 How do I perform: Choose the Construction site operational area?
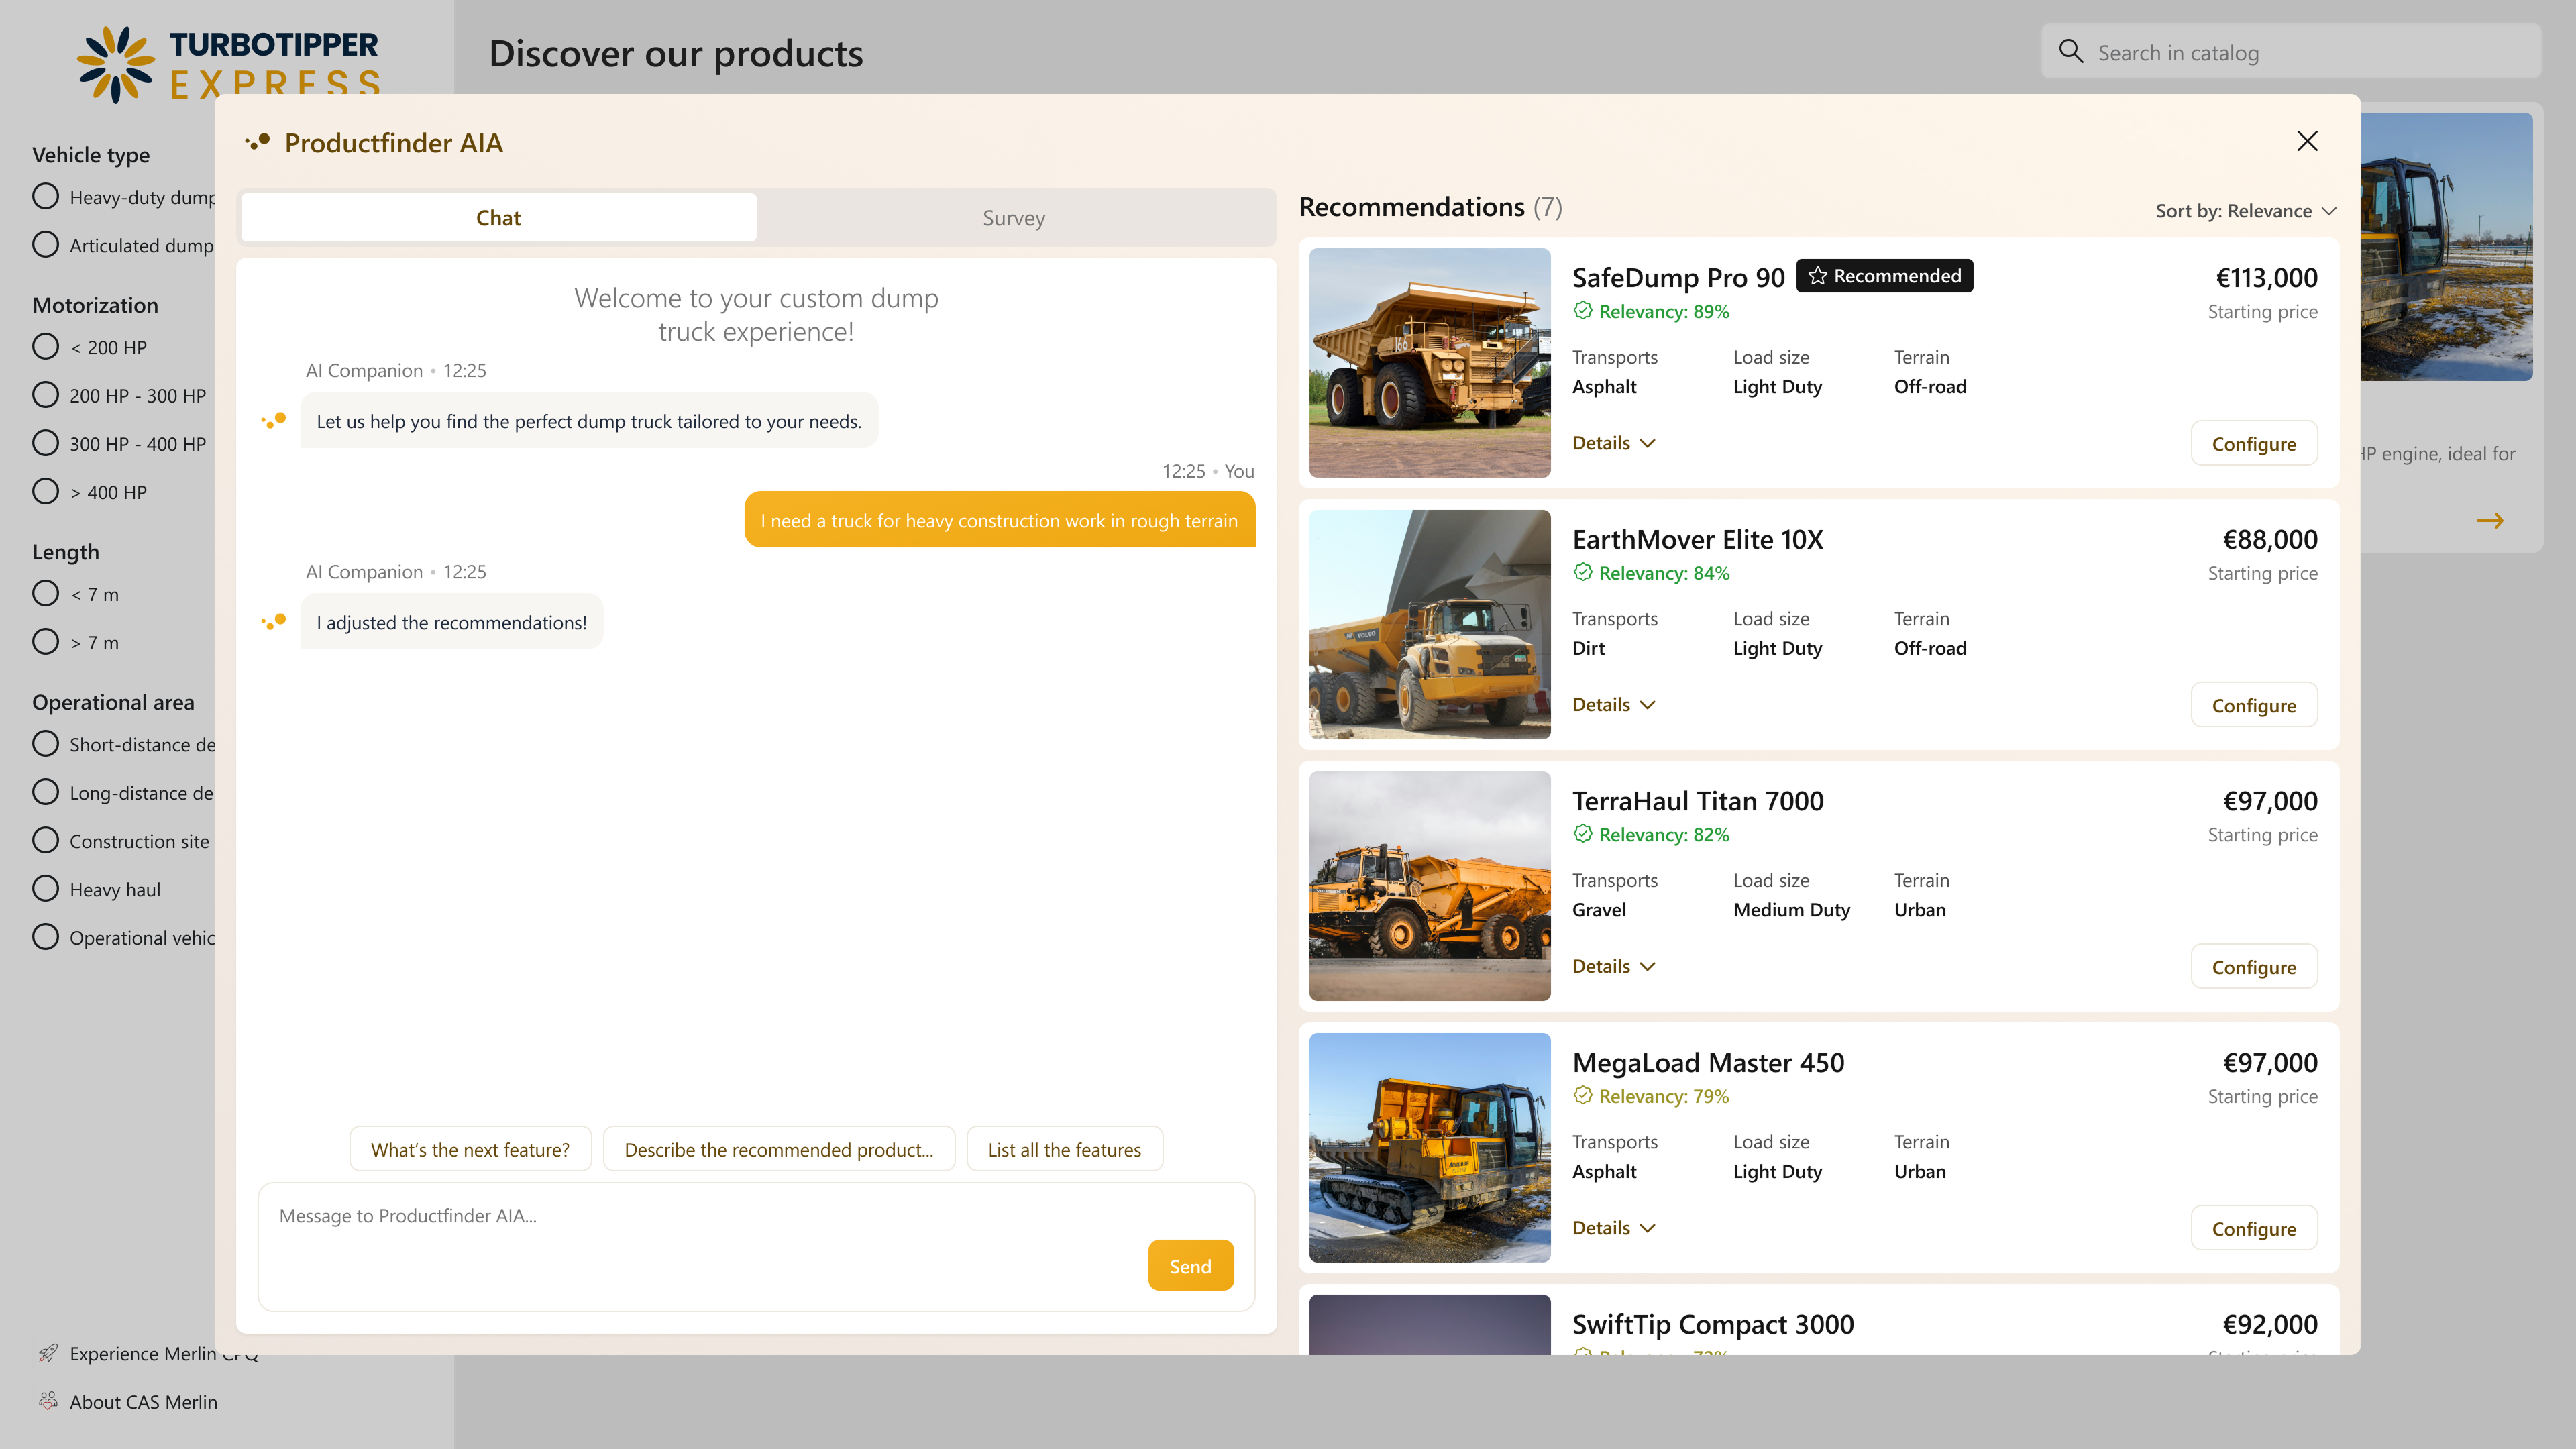tap(45, 840)
